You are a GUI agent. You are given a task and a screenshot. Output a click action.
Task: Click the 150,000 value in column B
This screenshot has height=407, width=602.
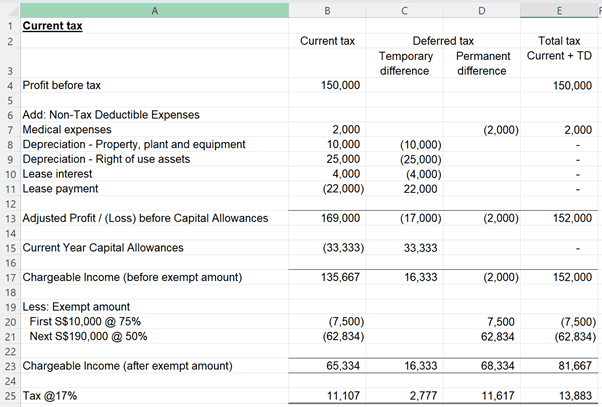tap(340, 85)
